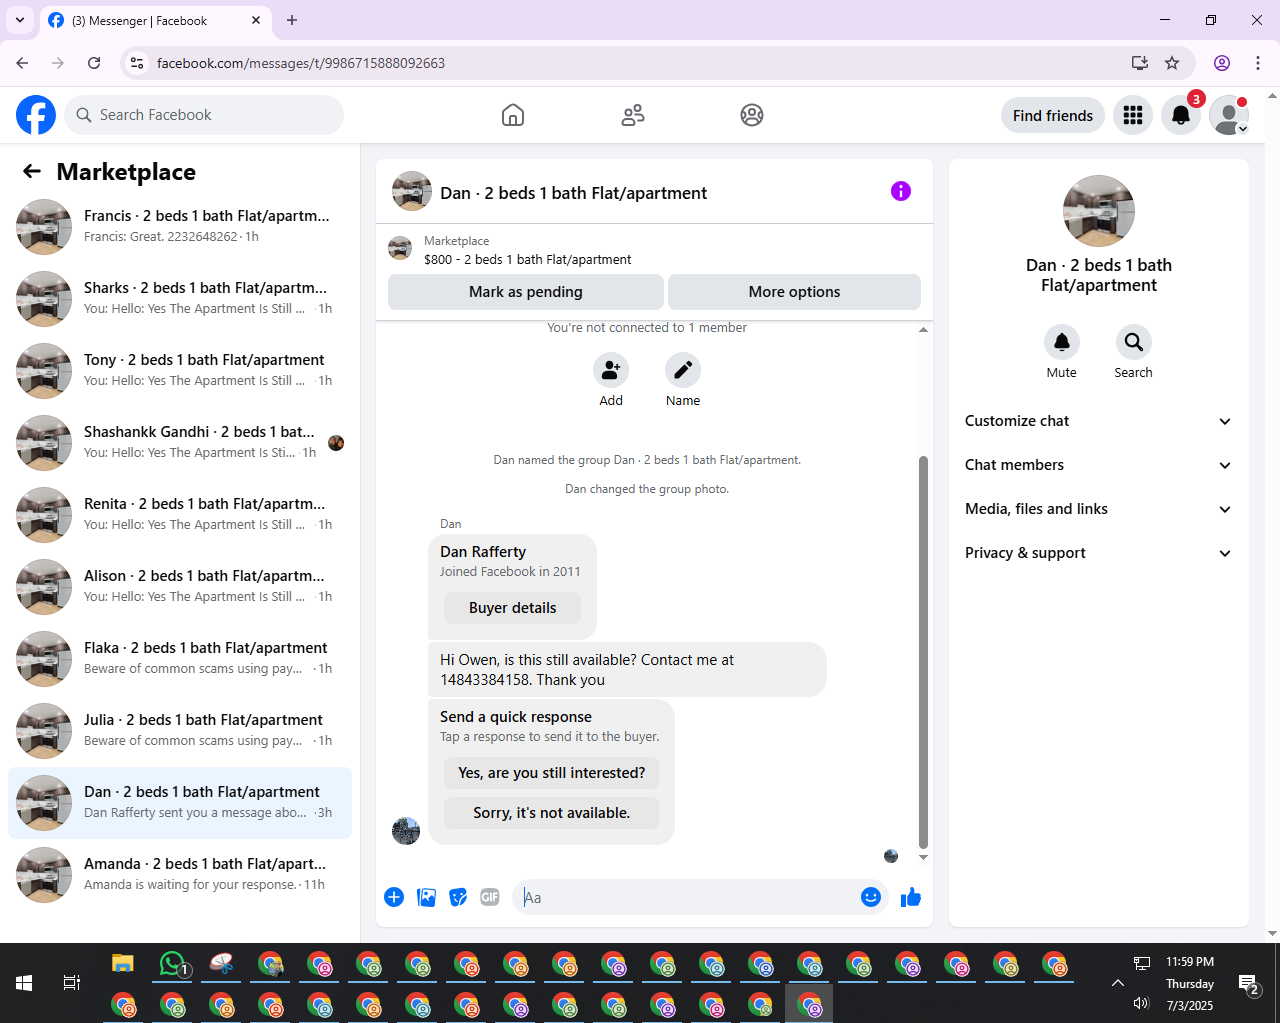
Task: Open Task View on taskbar
Action: coord(72,983)
